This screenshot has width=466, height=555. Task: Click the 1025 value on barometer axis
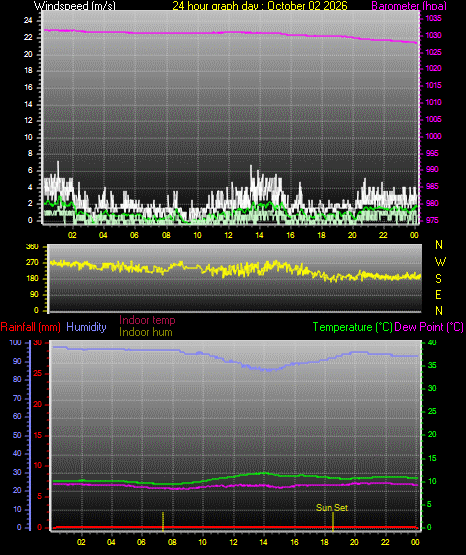pyautogui.click(x=433, y=52)
